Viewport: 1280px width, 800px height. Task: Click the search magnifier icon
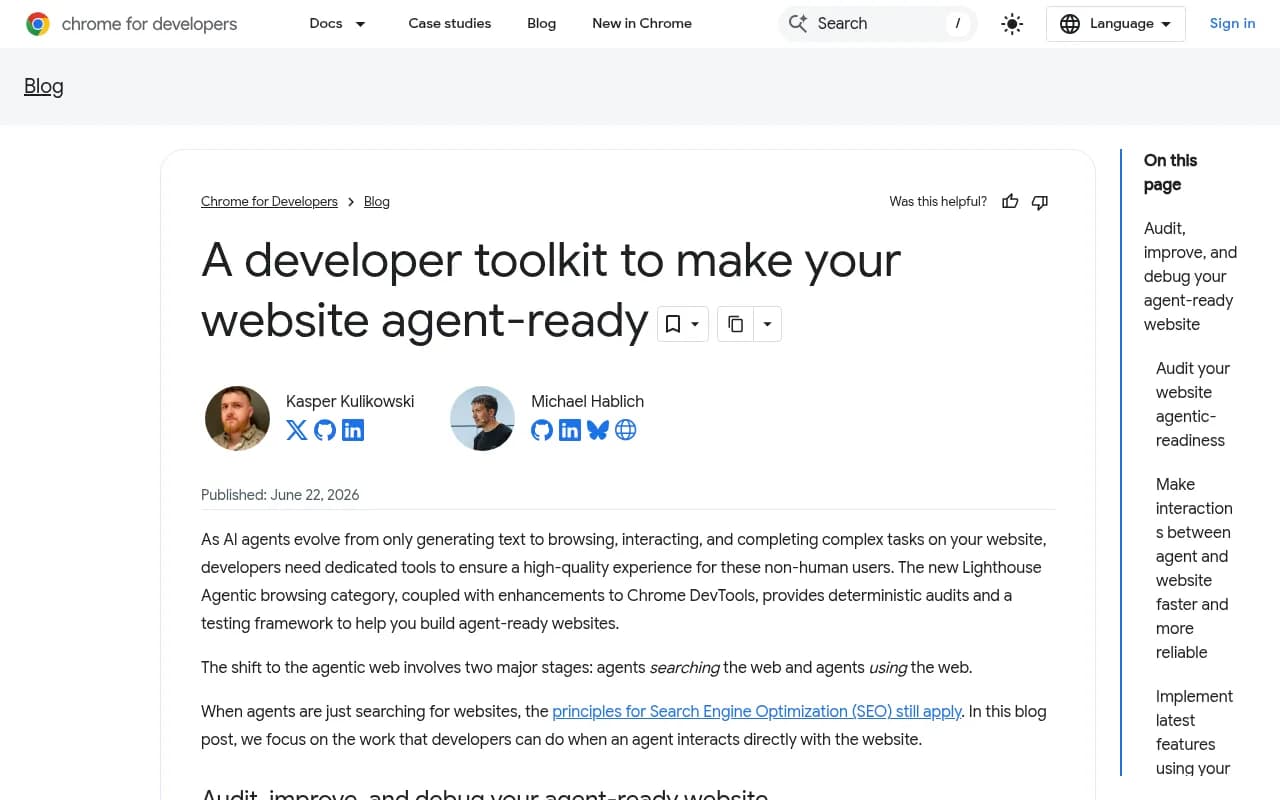tap(797, 23)
